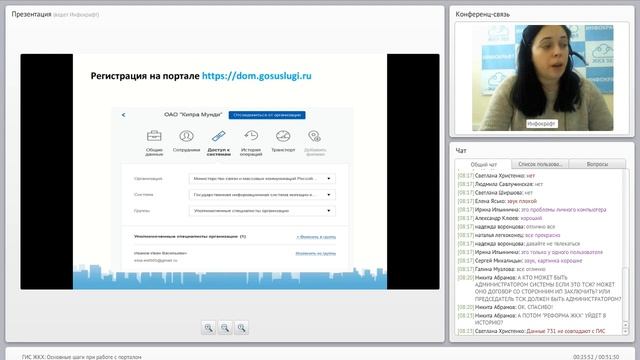The image size is (640, 360).
Task: Click the Светлана Ширшова: нет message
Action: 495,193
